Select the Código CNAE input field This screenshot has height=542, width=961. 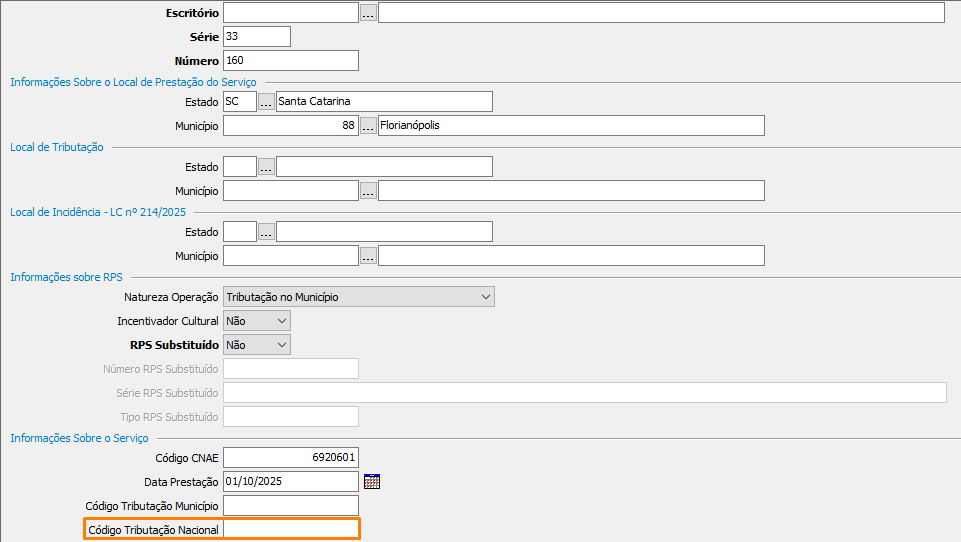tap(290, 457)
